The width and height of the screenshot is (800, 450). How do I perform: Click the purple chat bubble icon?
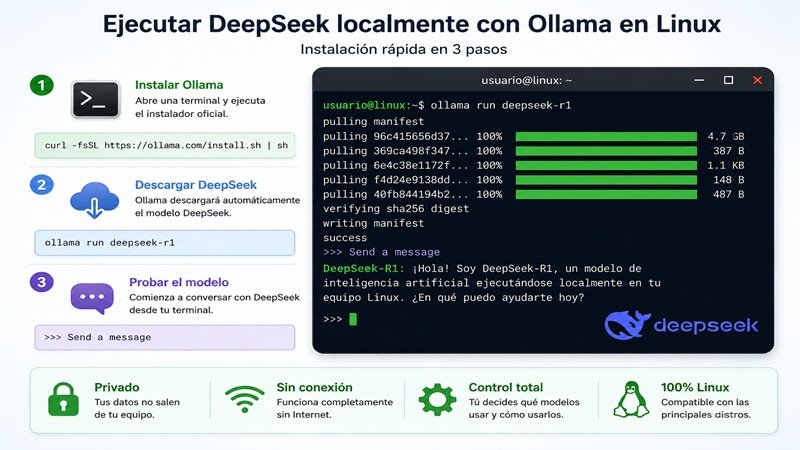[x=92, y=298]
